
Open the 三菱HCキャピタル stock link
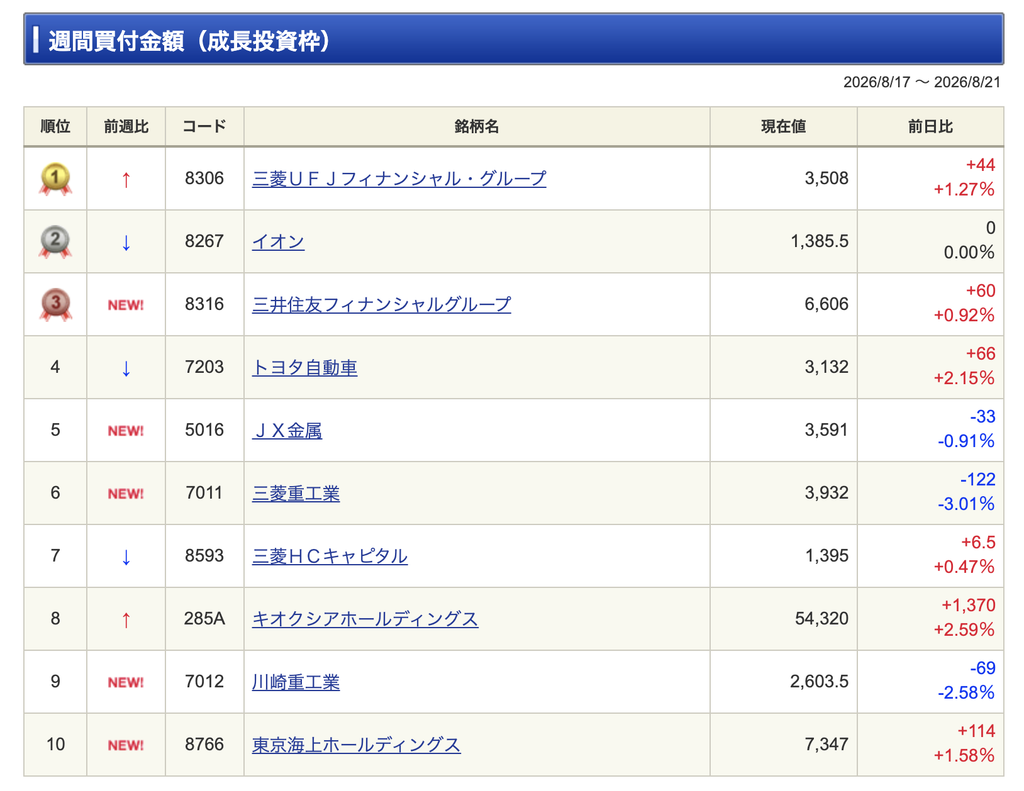click(330, 556)
